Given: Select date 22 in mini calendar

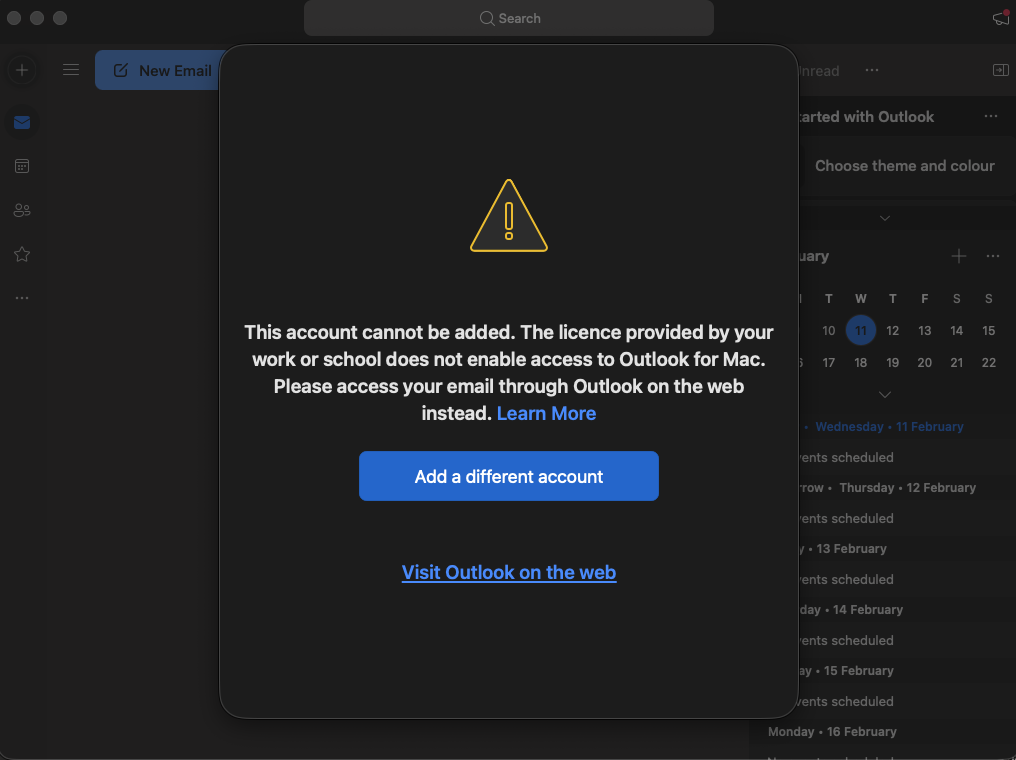Looking at the screenshot, I should (989, 363).
